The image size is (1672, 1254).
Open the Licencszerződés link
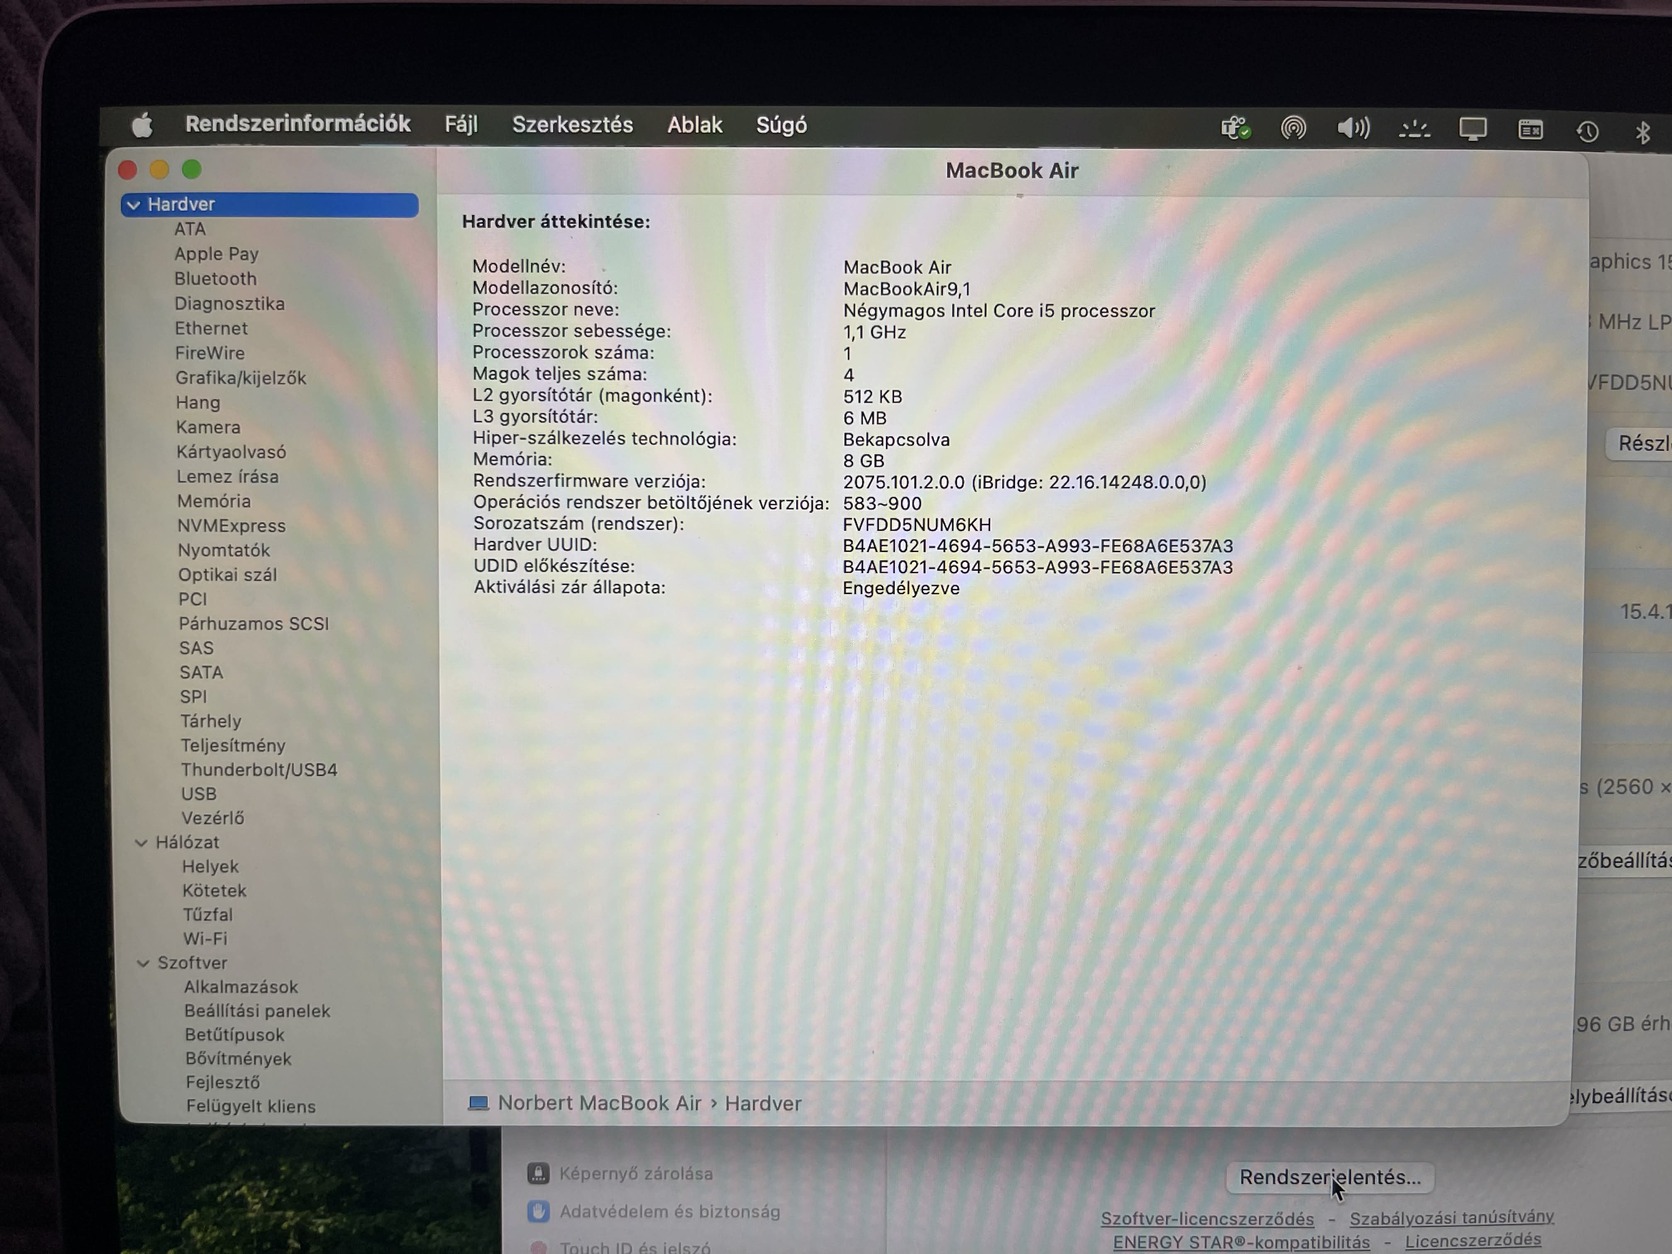1472,1241
